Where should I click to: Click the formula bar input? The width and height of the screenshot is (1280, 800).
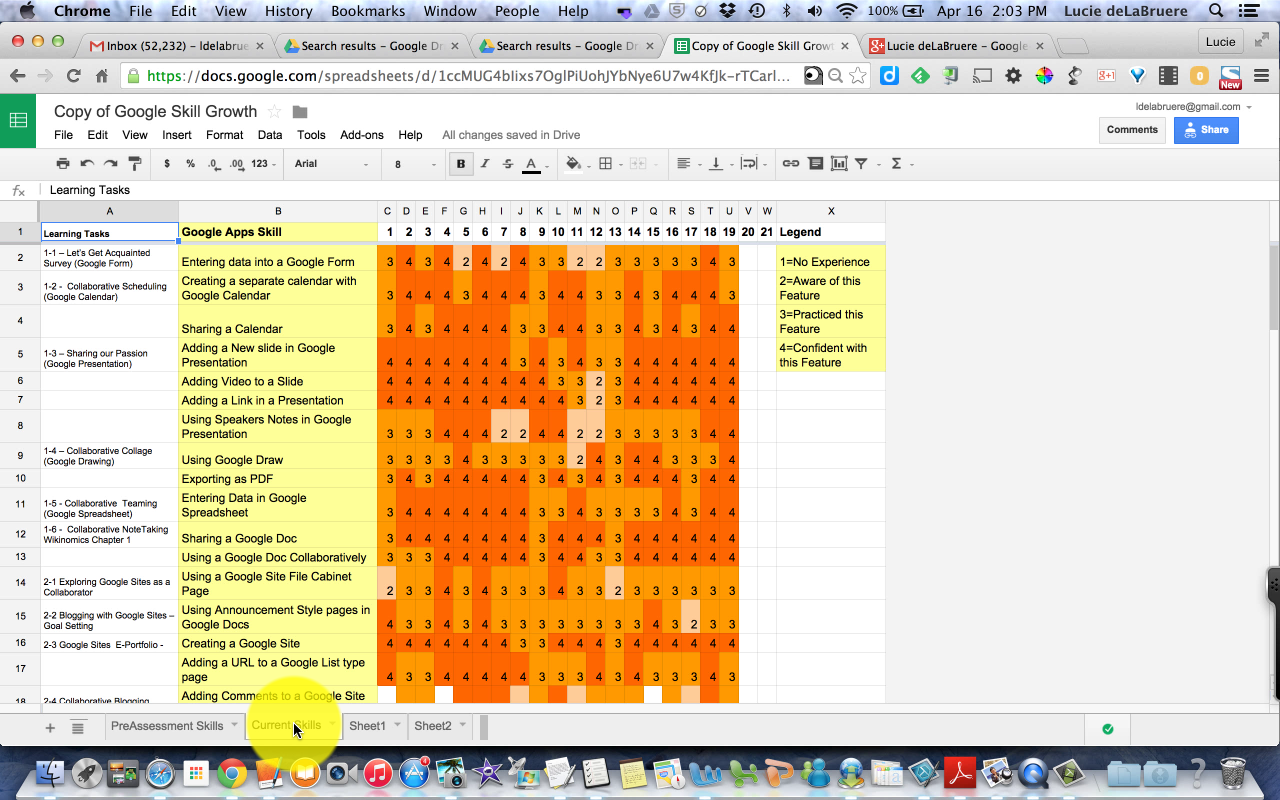[660, 190]
